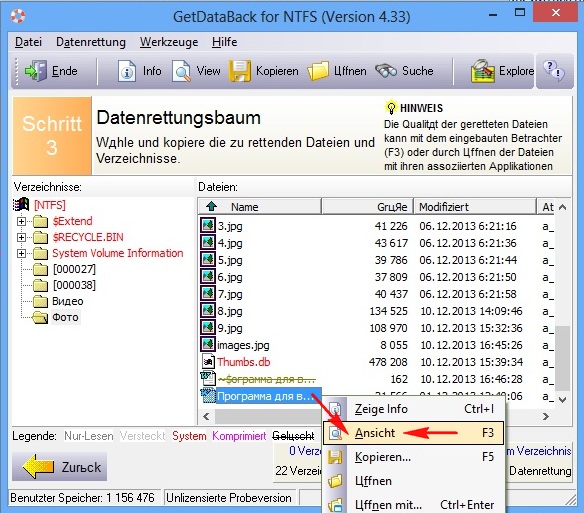Choose Öffnen mit... in the context menu
Screen dimensions: 584x513
[413, 504]
